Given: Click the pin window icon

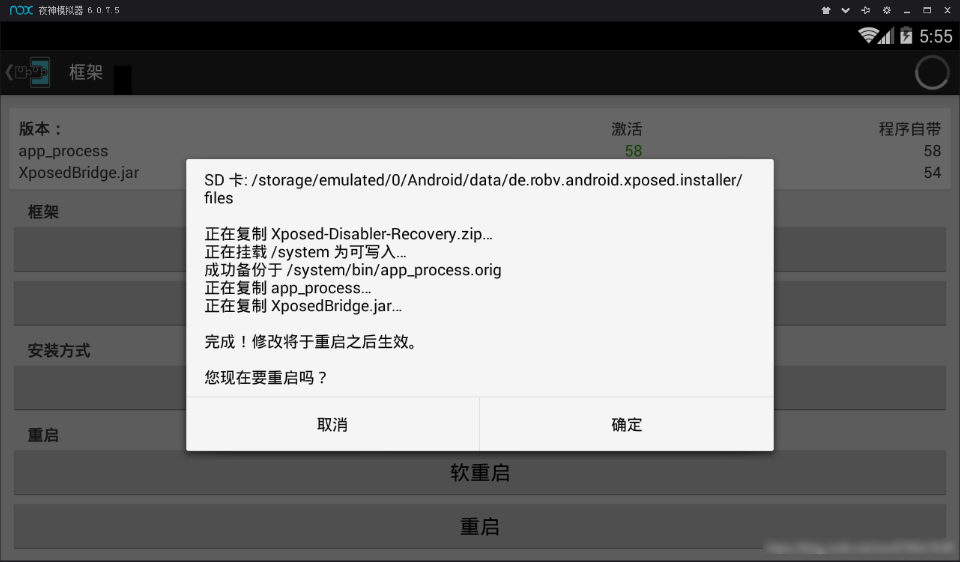Looking at the screenshot, I should point(866,10).
